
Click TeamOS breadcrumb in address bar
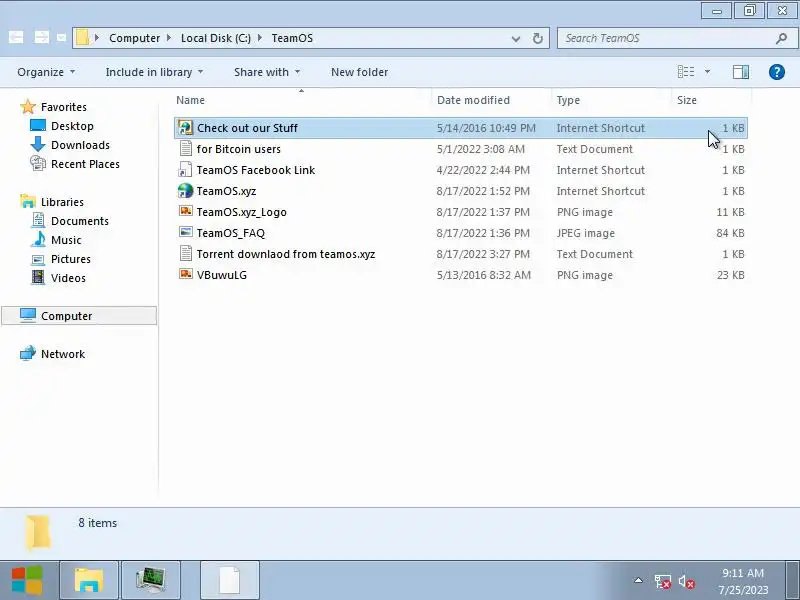click(292, 38)
